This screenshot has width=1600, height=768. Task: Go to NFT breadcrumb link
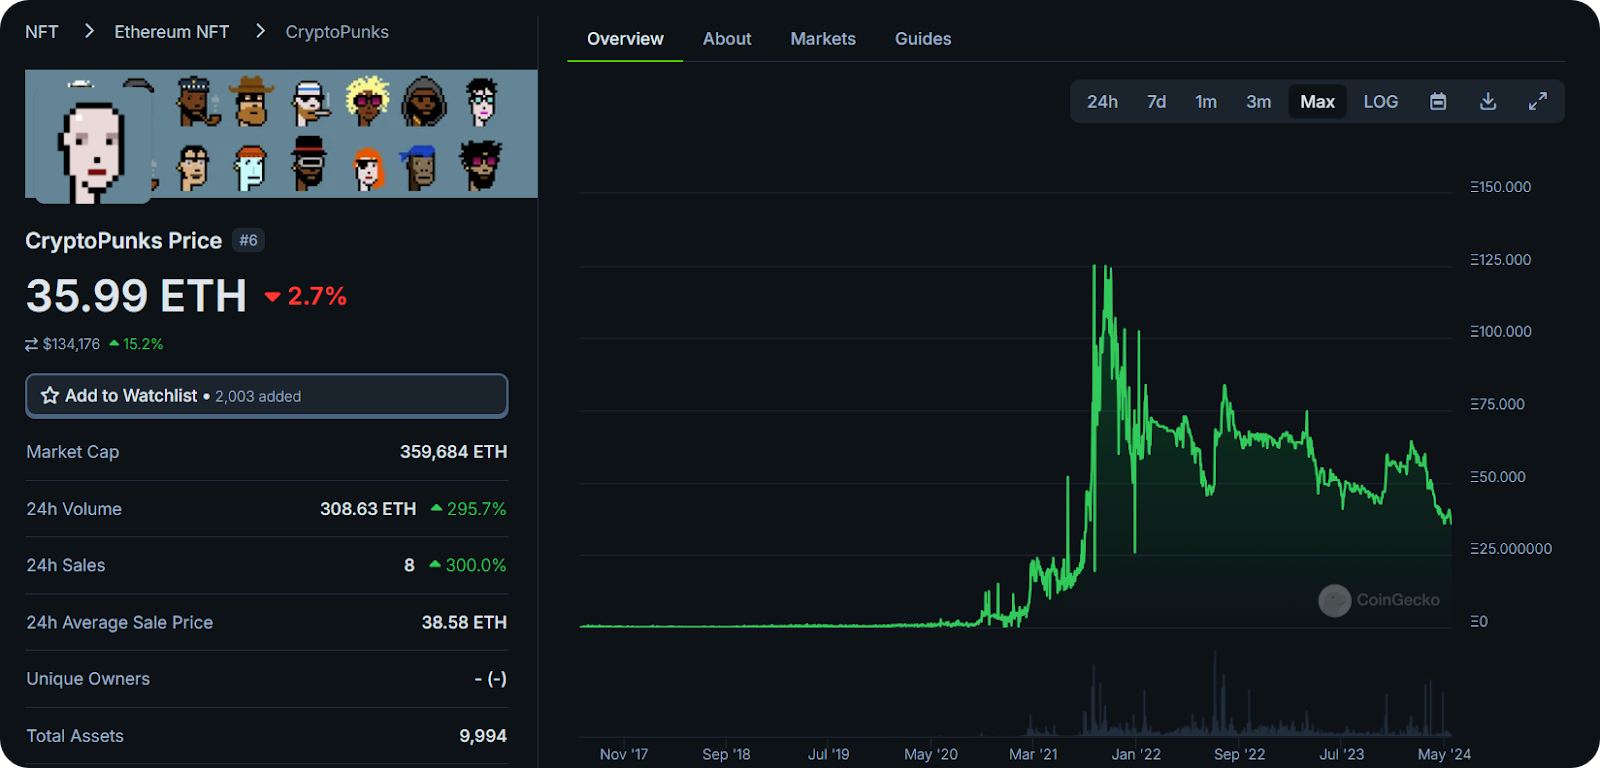click(x=42, y=32)
